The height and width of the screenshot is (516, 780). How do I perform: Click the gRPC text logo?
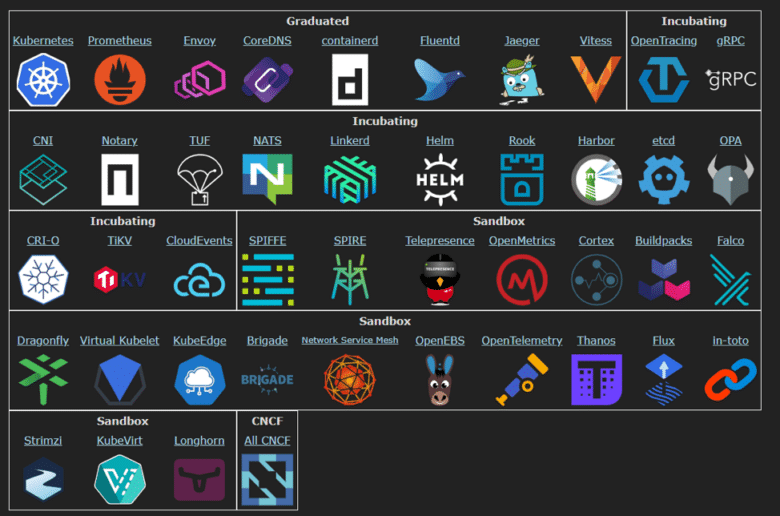tap(731, 80)
